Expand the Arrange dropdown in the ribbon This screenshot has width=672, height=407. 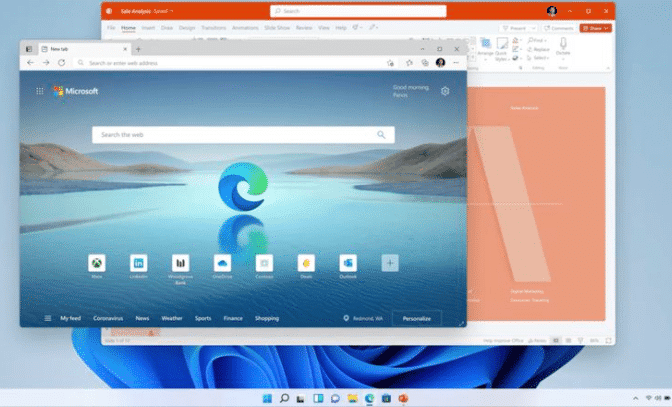coord(487,59)
